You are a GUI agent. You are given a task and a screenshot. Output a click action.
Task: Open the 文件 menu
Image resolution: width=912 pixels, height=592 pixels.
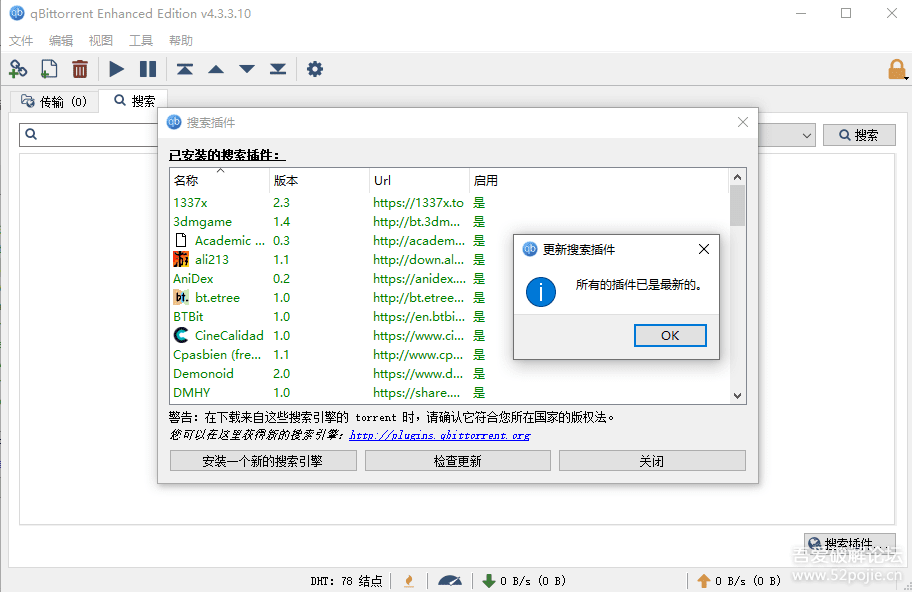tap(21, 41)
